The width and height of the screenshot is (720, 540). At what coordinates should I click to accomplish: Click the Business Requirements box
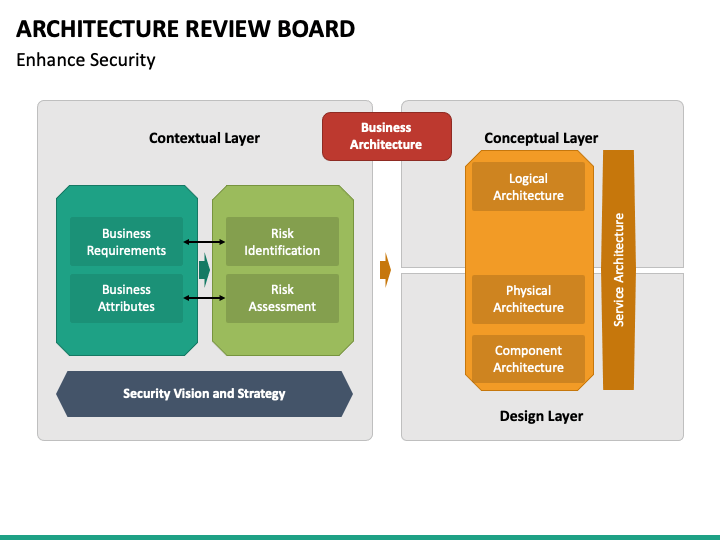pos(126,242)
